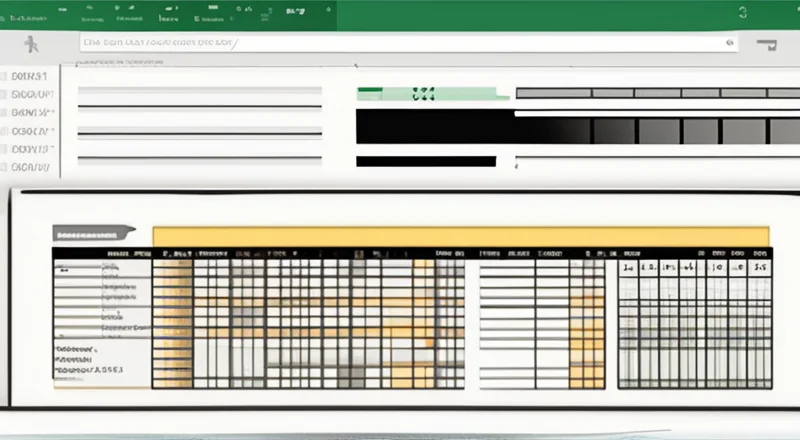
Task: Click the icon in the green title bar's right corner
Action: point(742,13)
